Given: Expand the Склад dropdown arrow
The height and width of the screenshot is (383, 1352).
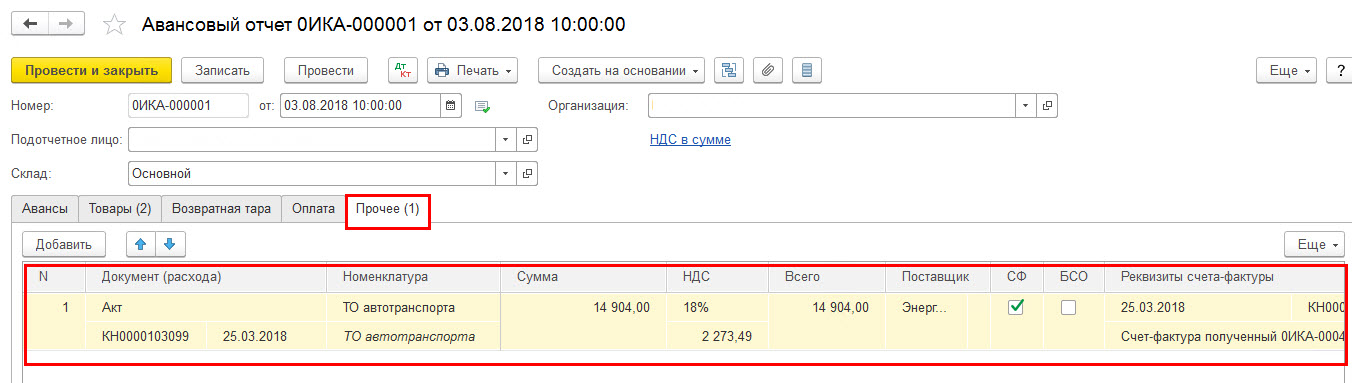Looking at the screenshot, I should (505, 174).
